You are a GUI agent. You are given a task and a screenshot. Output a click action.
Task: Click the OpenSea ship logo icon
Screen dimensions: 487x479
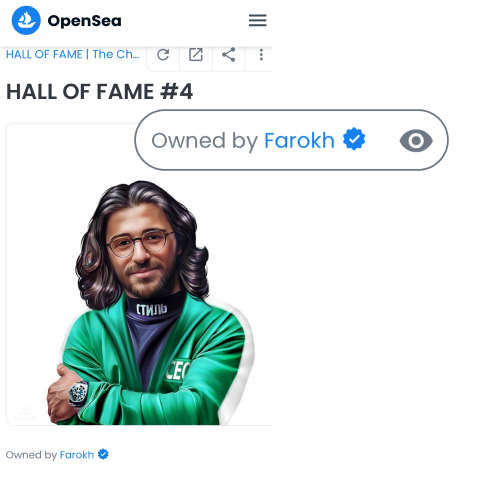coord(26,20)
